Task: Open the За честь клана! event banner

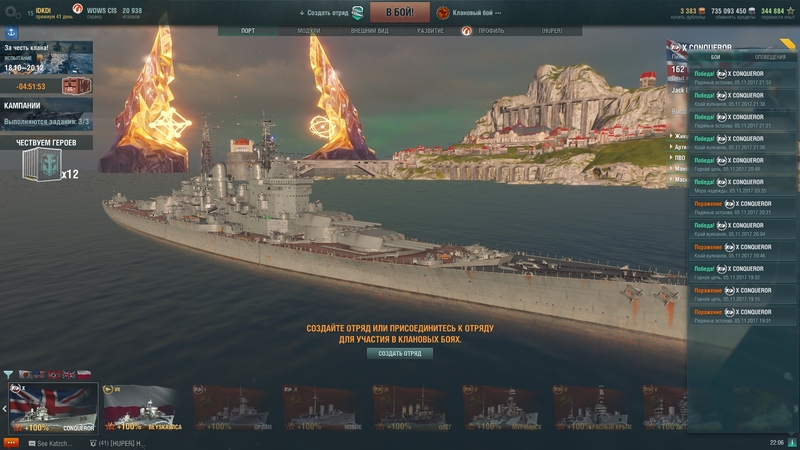Action: (46, 58)
